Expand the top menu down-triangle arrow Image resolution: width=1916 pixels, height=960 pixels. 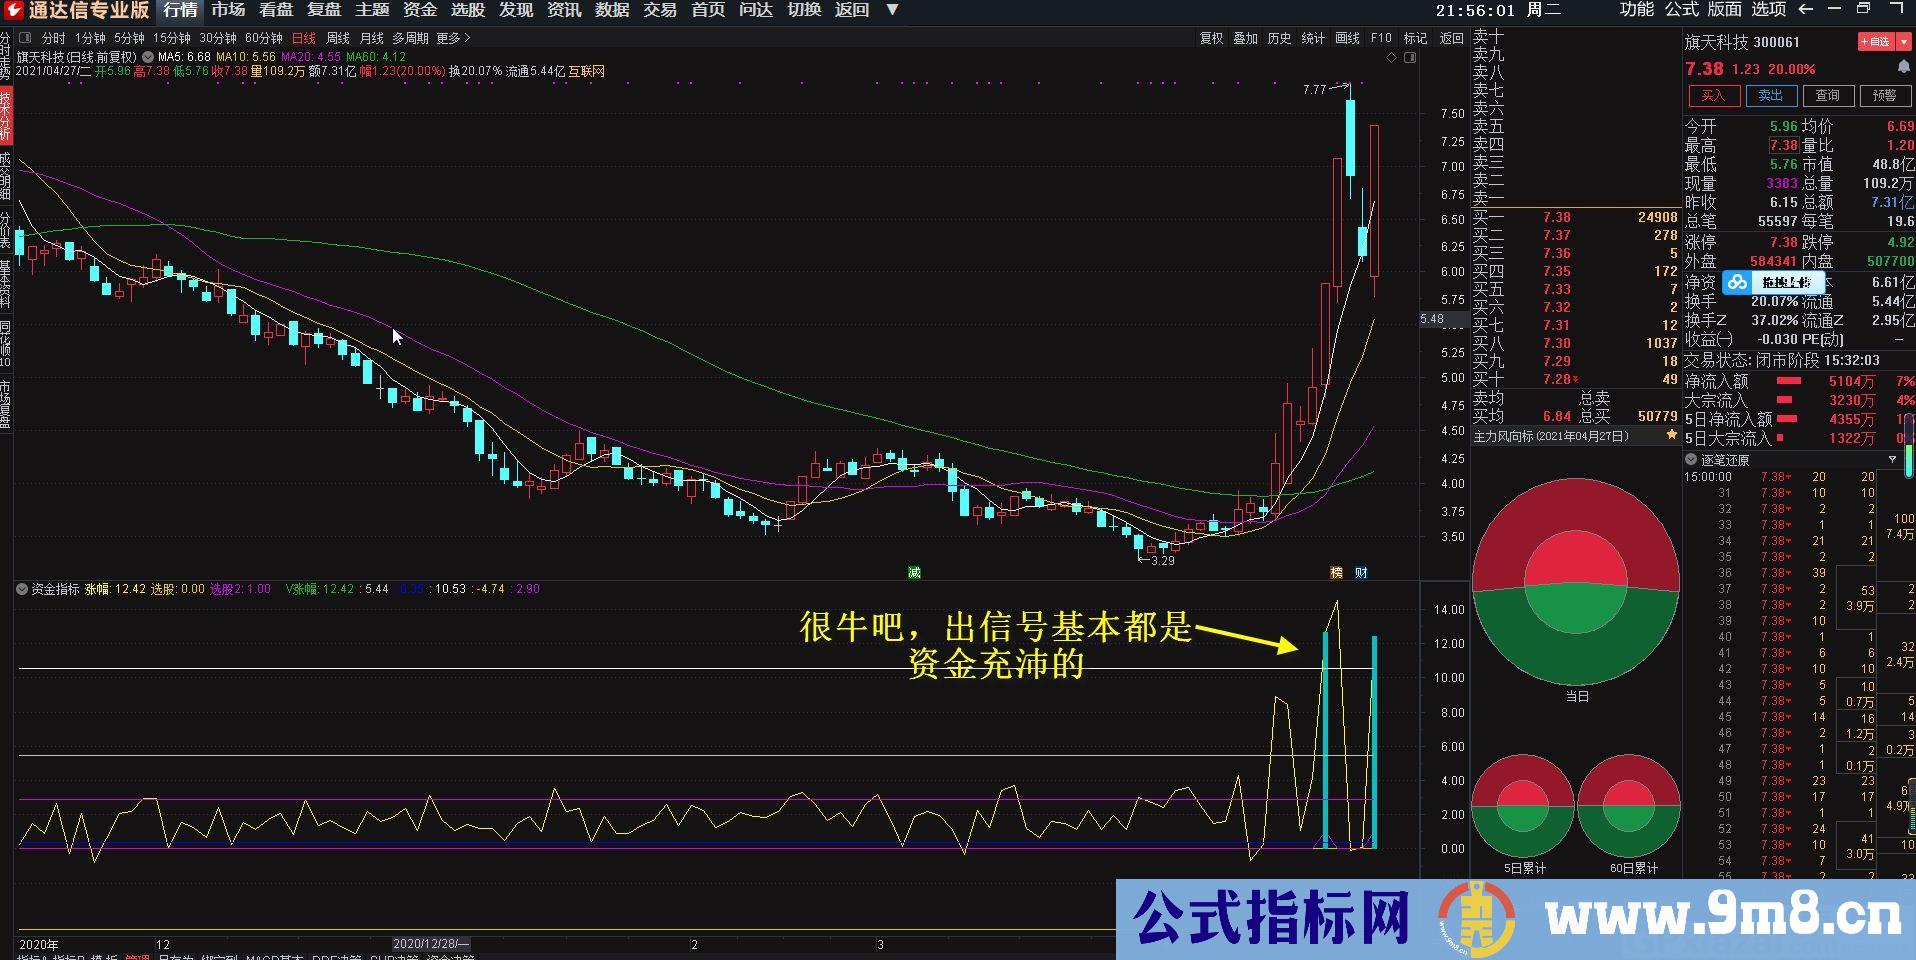click(893, 10)
